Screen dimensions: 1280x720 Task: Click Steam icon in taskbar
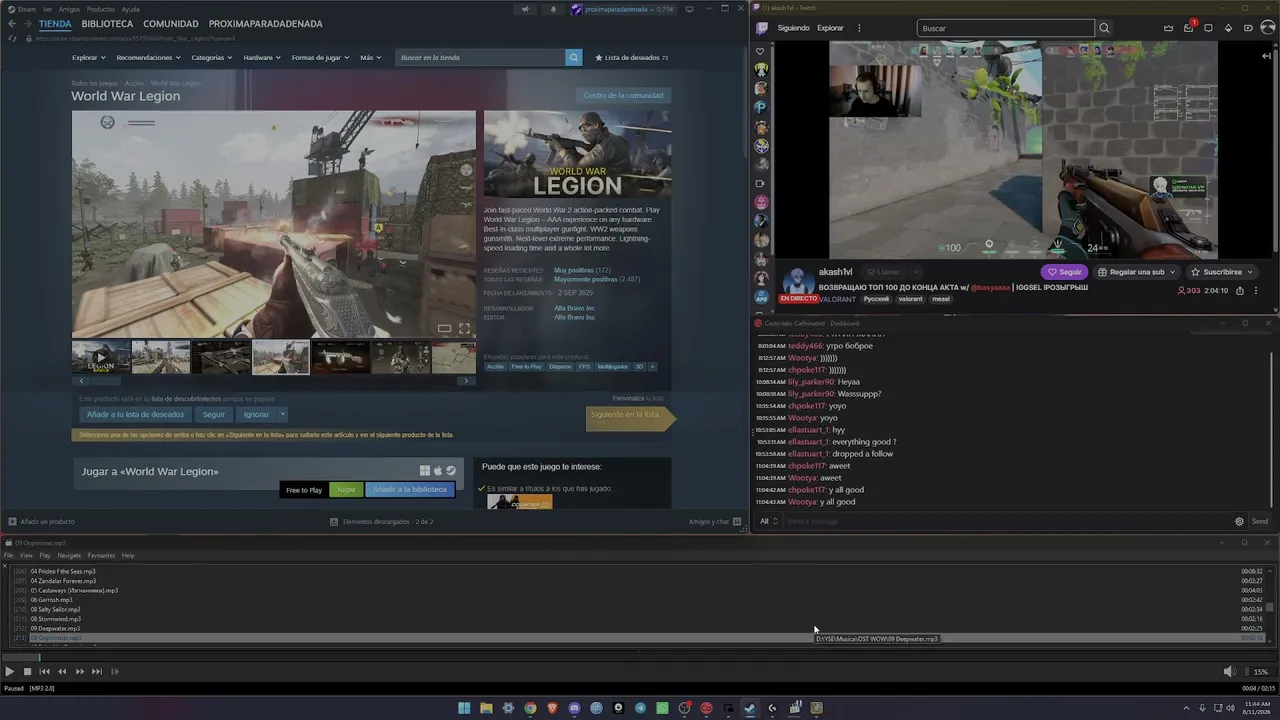point(750,708)
